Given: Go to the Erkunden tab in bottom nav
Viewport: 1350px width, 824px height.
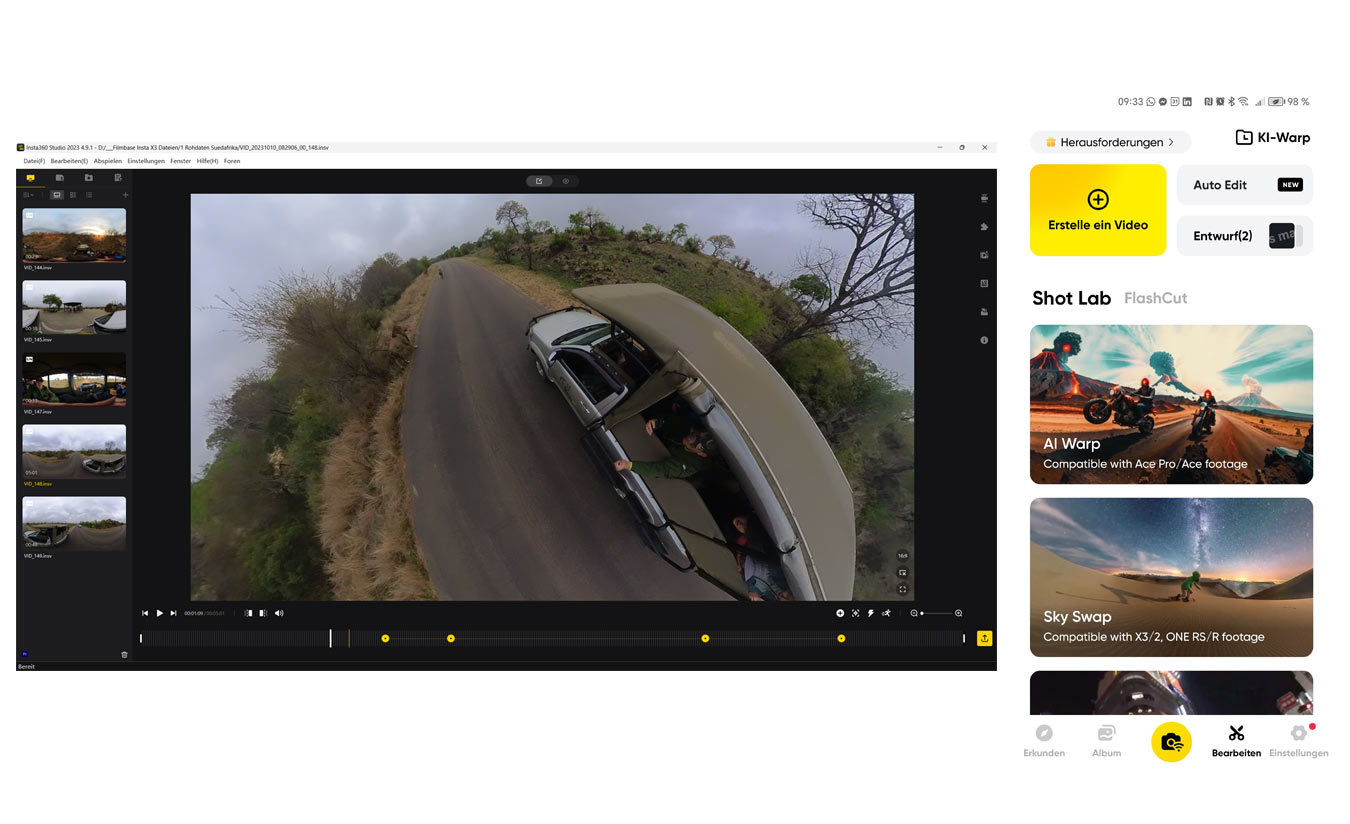Looking at the screenshot, I should click(x=1044, y=741).
